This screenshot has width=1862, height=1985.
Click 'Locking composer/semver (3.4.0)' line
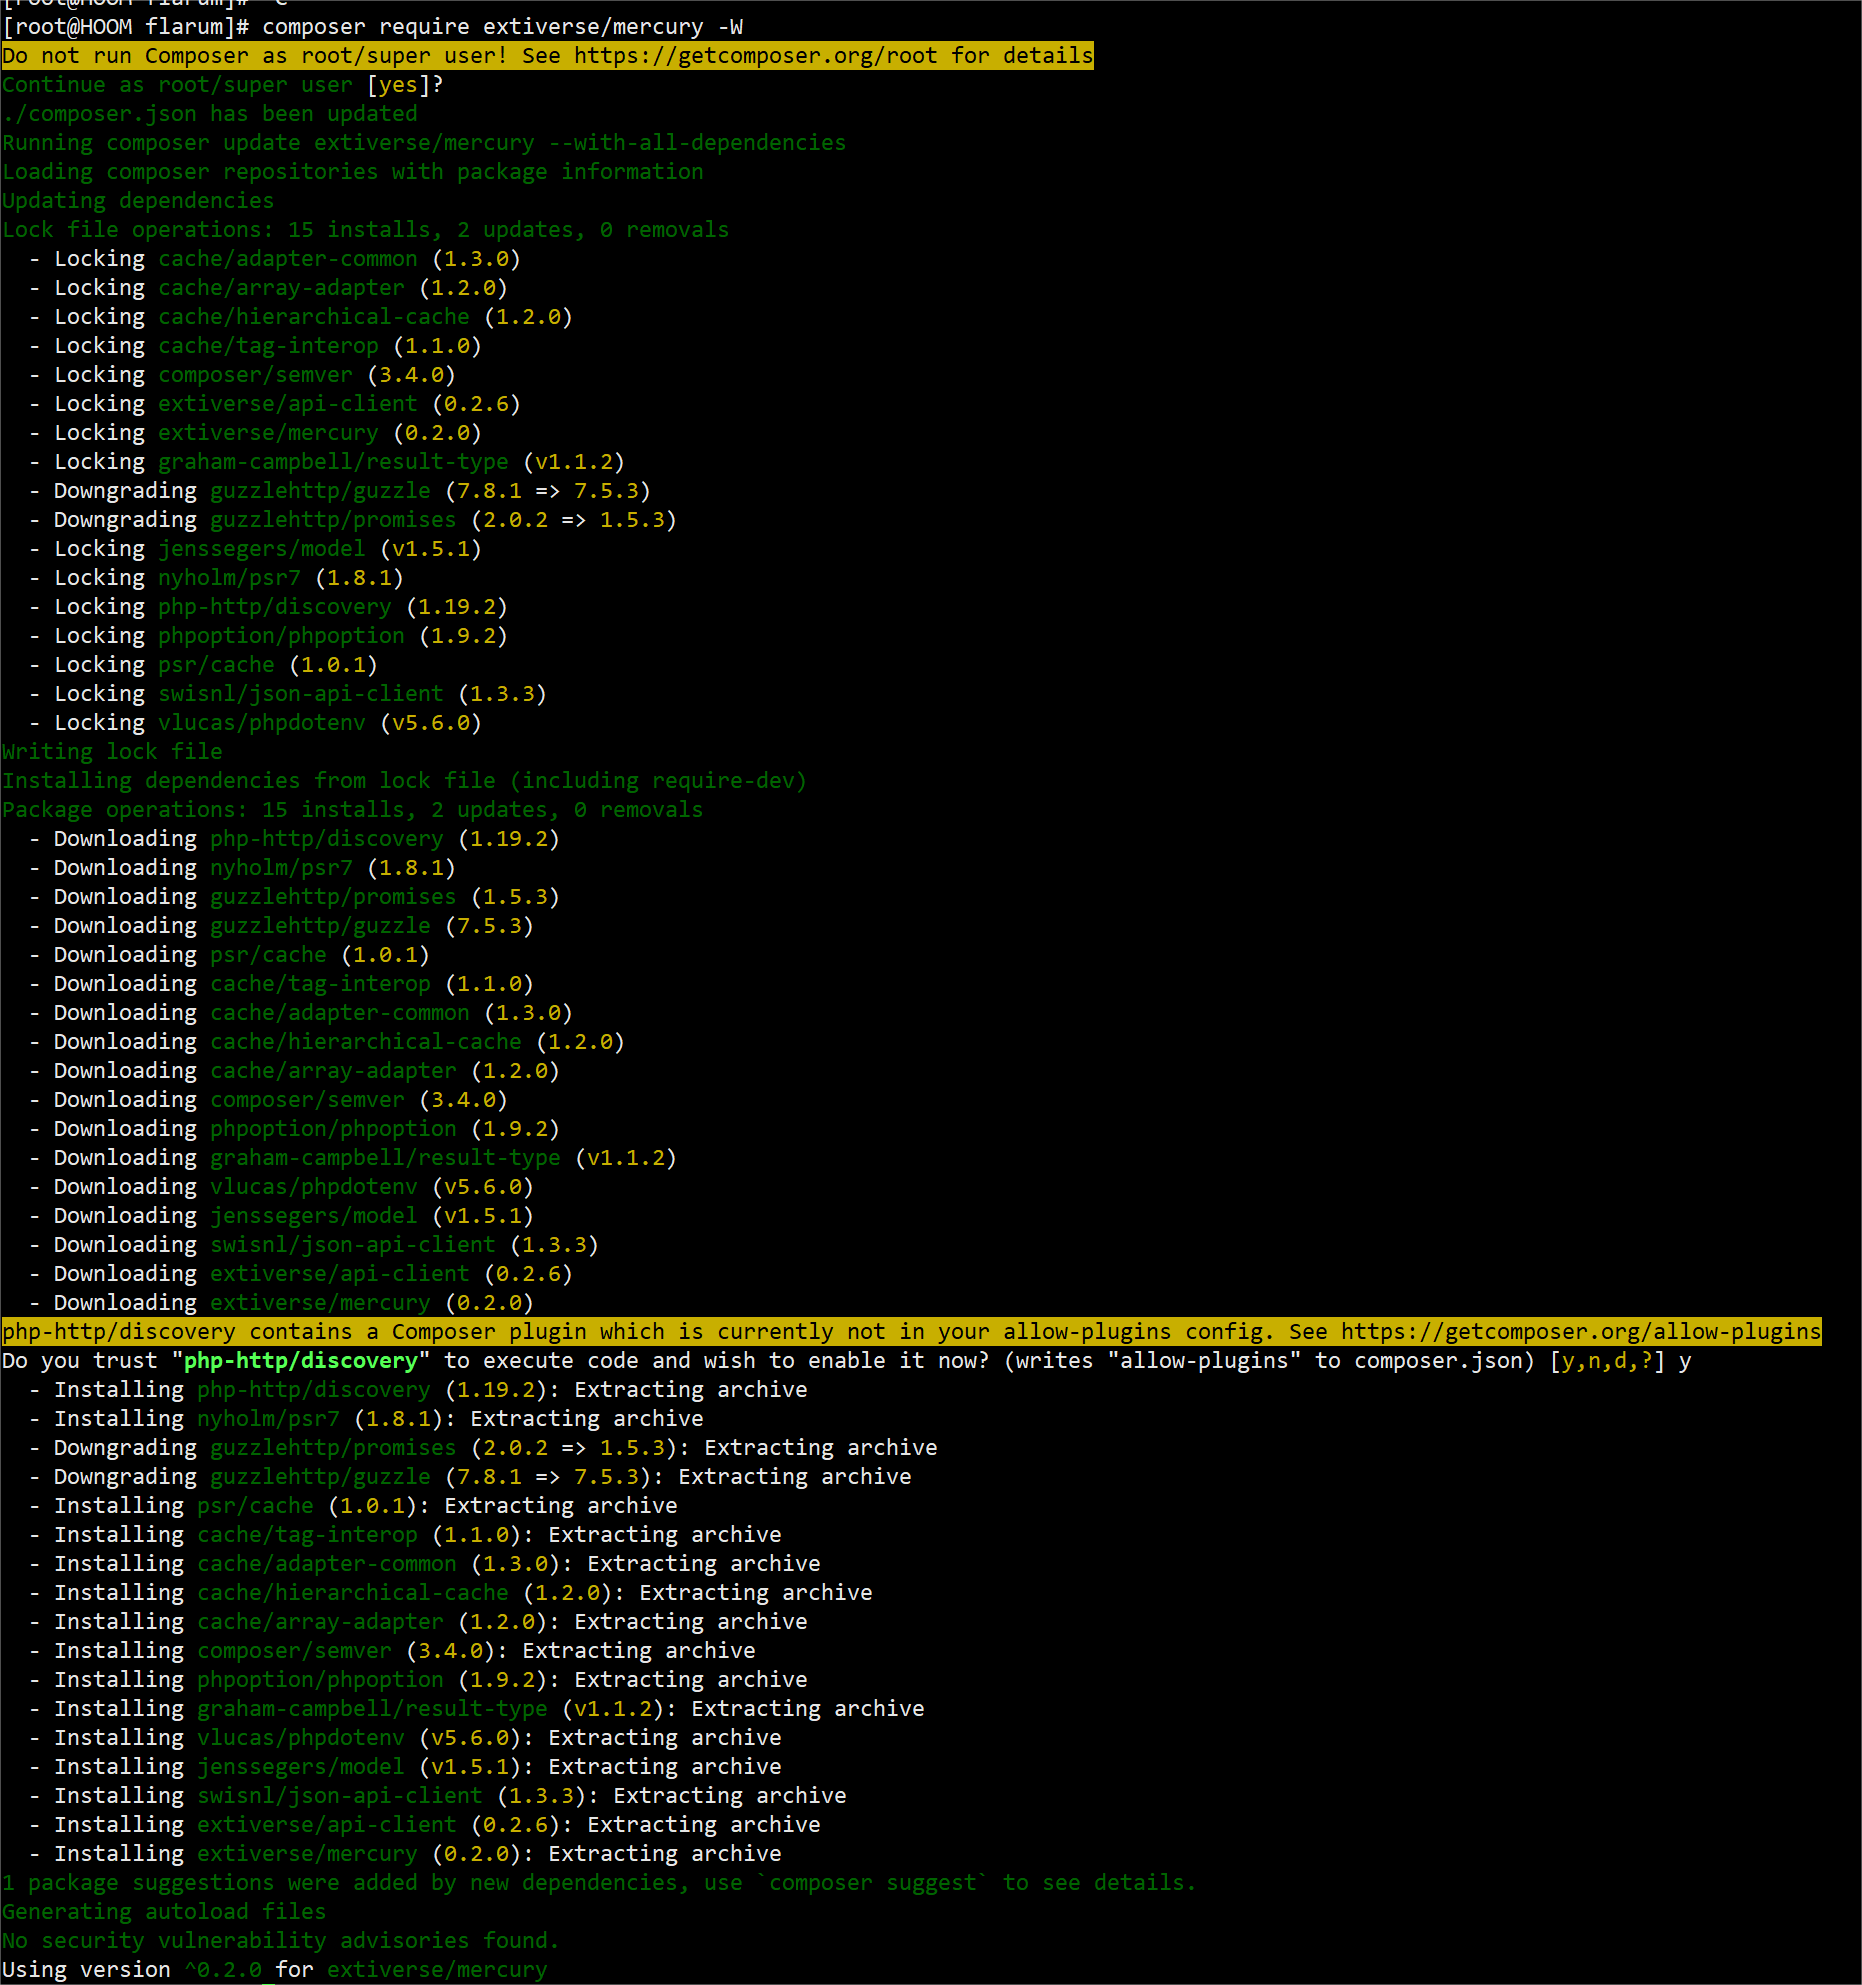point(242,375)
